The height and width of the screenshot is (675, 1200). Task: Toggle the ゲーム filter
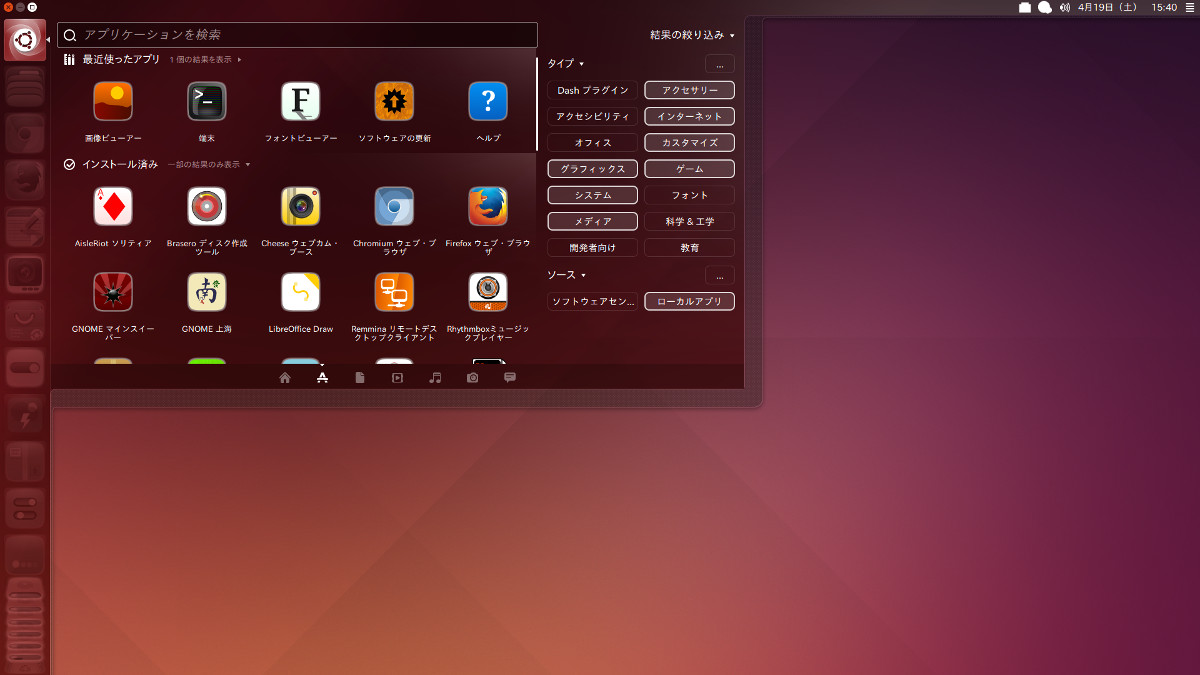(690, 169)
